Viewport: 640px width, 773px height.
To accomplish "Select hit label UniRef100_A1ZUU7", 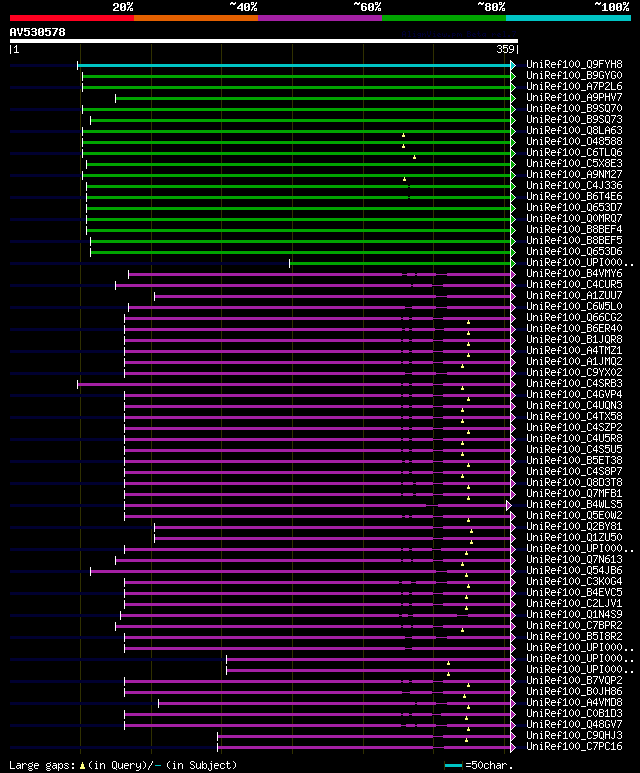I will 574,295.
